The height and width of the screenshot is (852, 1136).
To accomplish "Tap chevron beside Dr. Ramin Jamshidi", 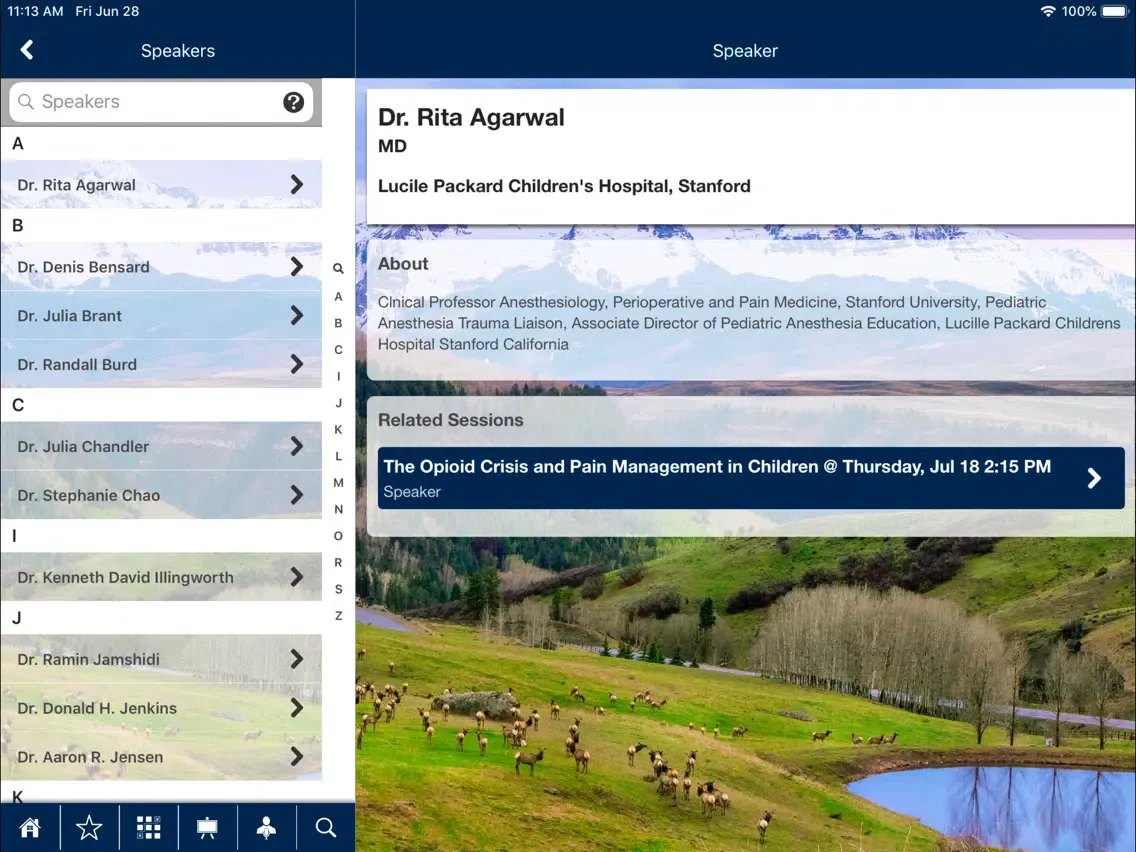I will [x=297, y=659].
